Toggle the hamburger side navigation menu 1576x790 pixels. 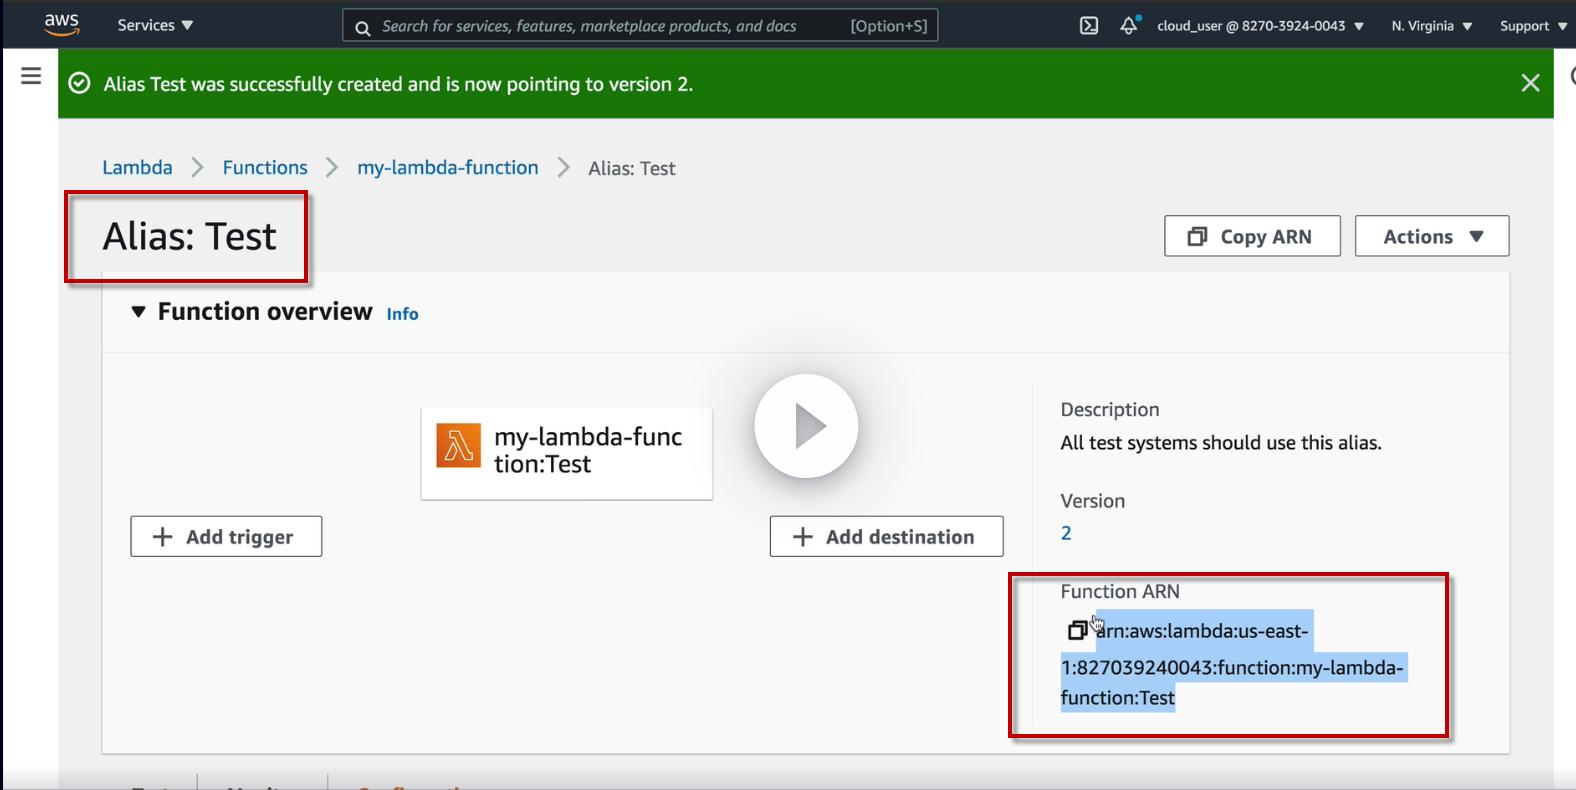coord(31,76)
